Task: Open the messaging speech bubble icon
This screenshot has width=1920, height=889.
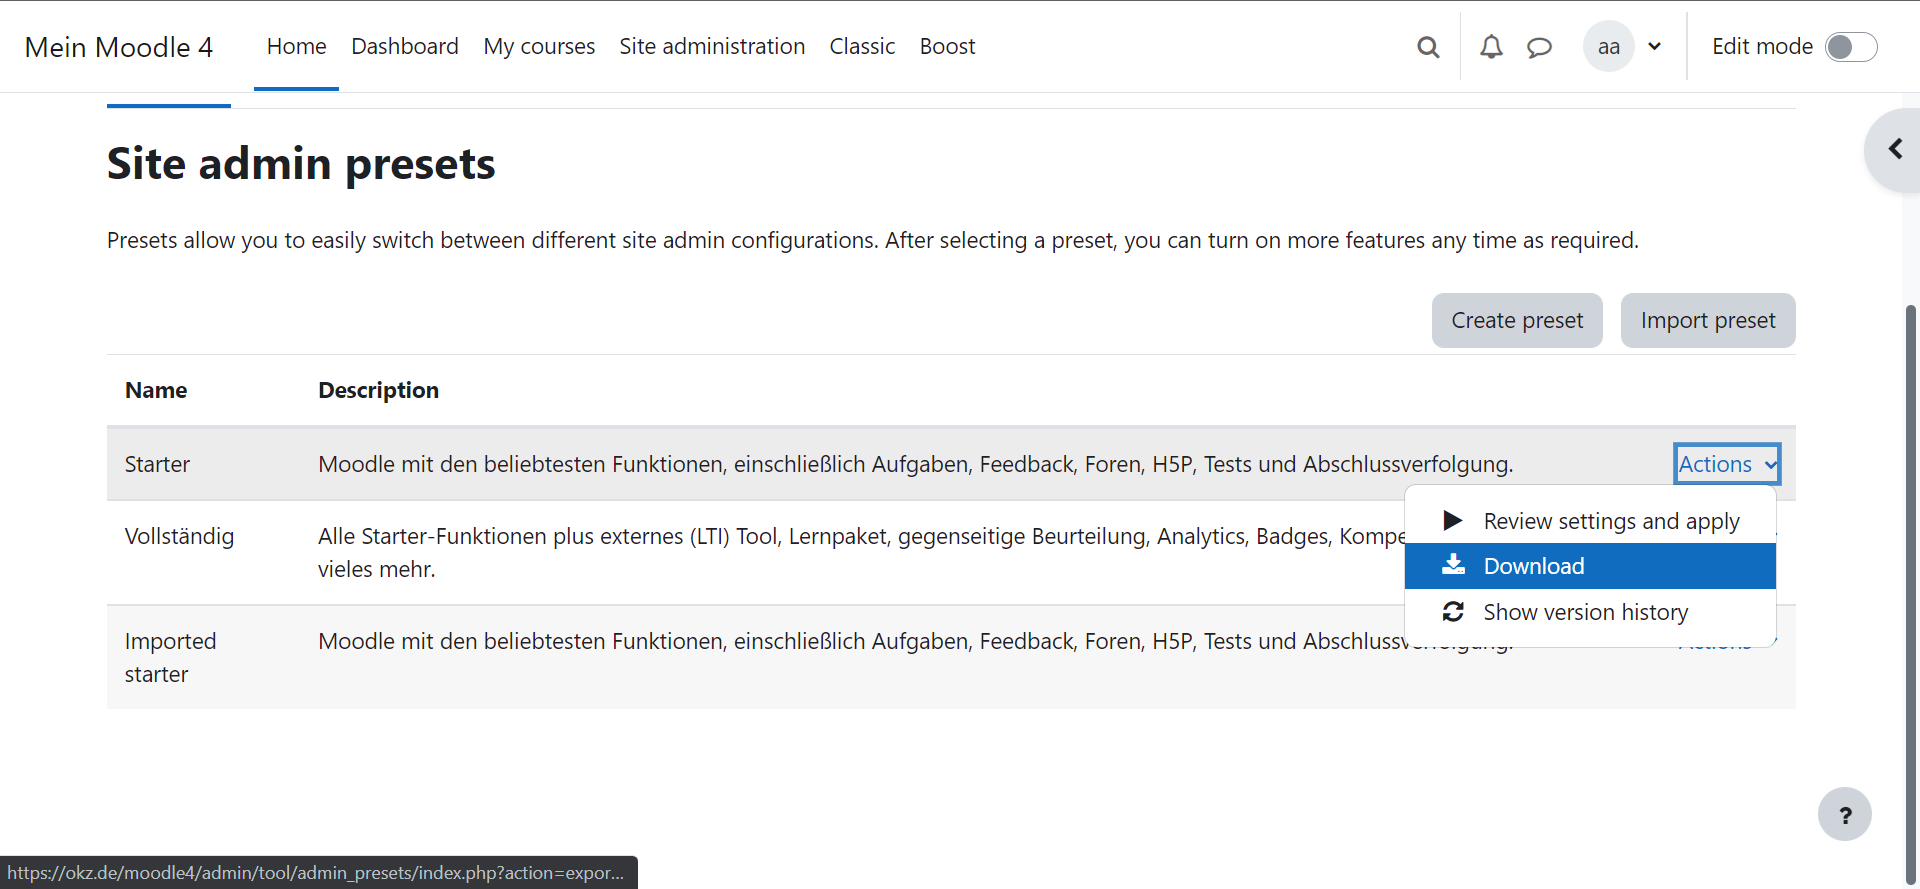Action: pyautogui.click(x=1539, y=47)
